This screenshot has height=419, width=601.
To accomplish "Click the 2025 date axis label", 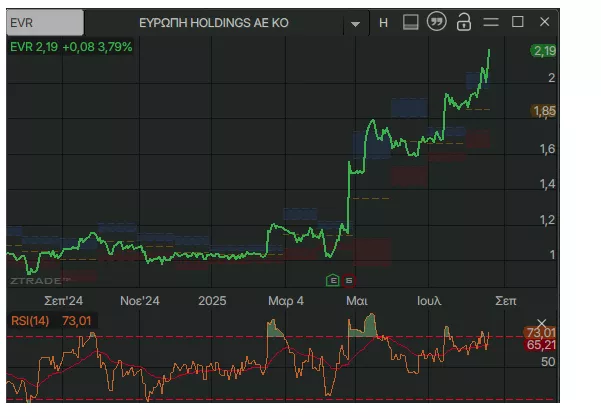I will click(212, 301).
